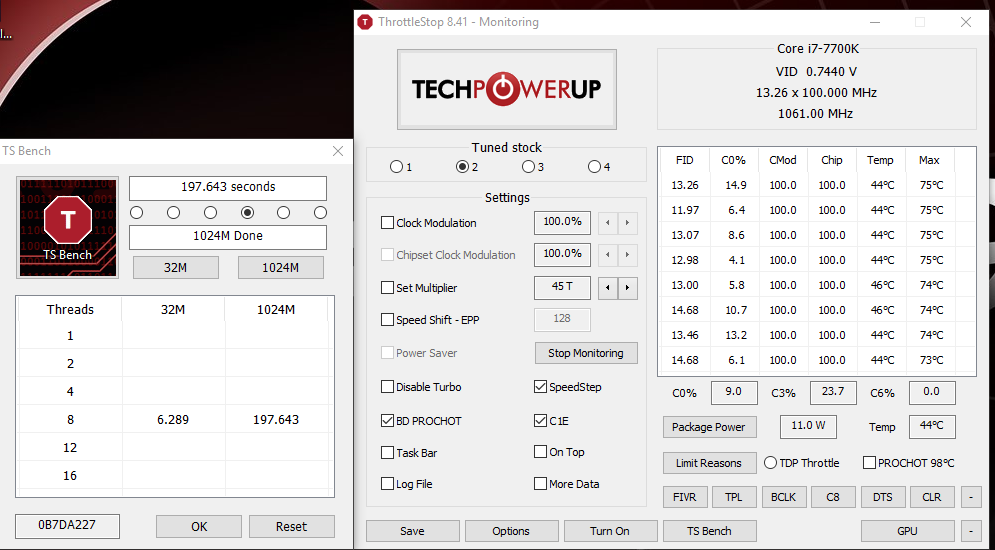Click the CLR button

(x=932, y=497)
